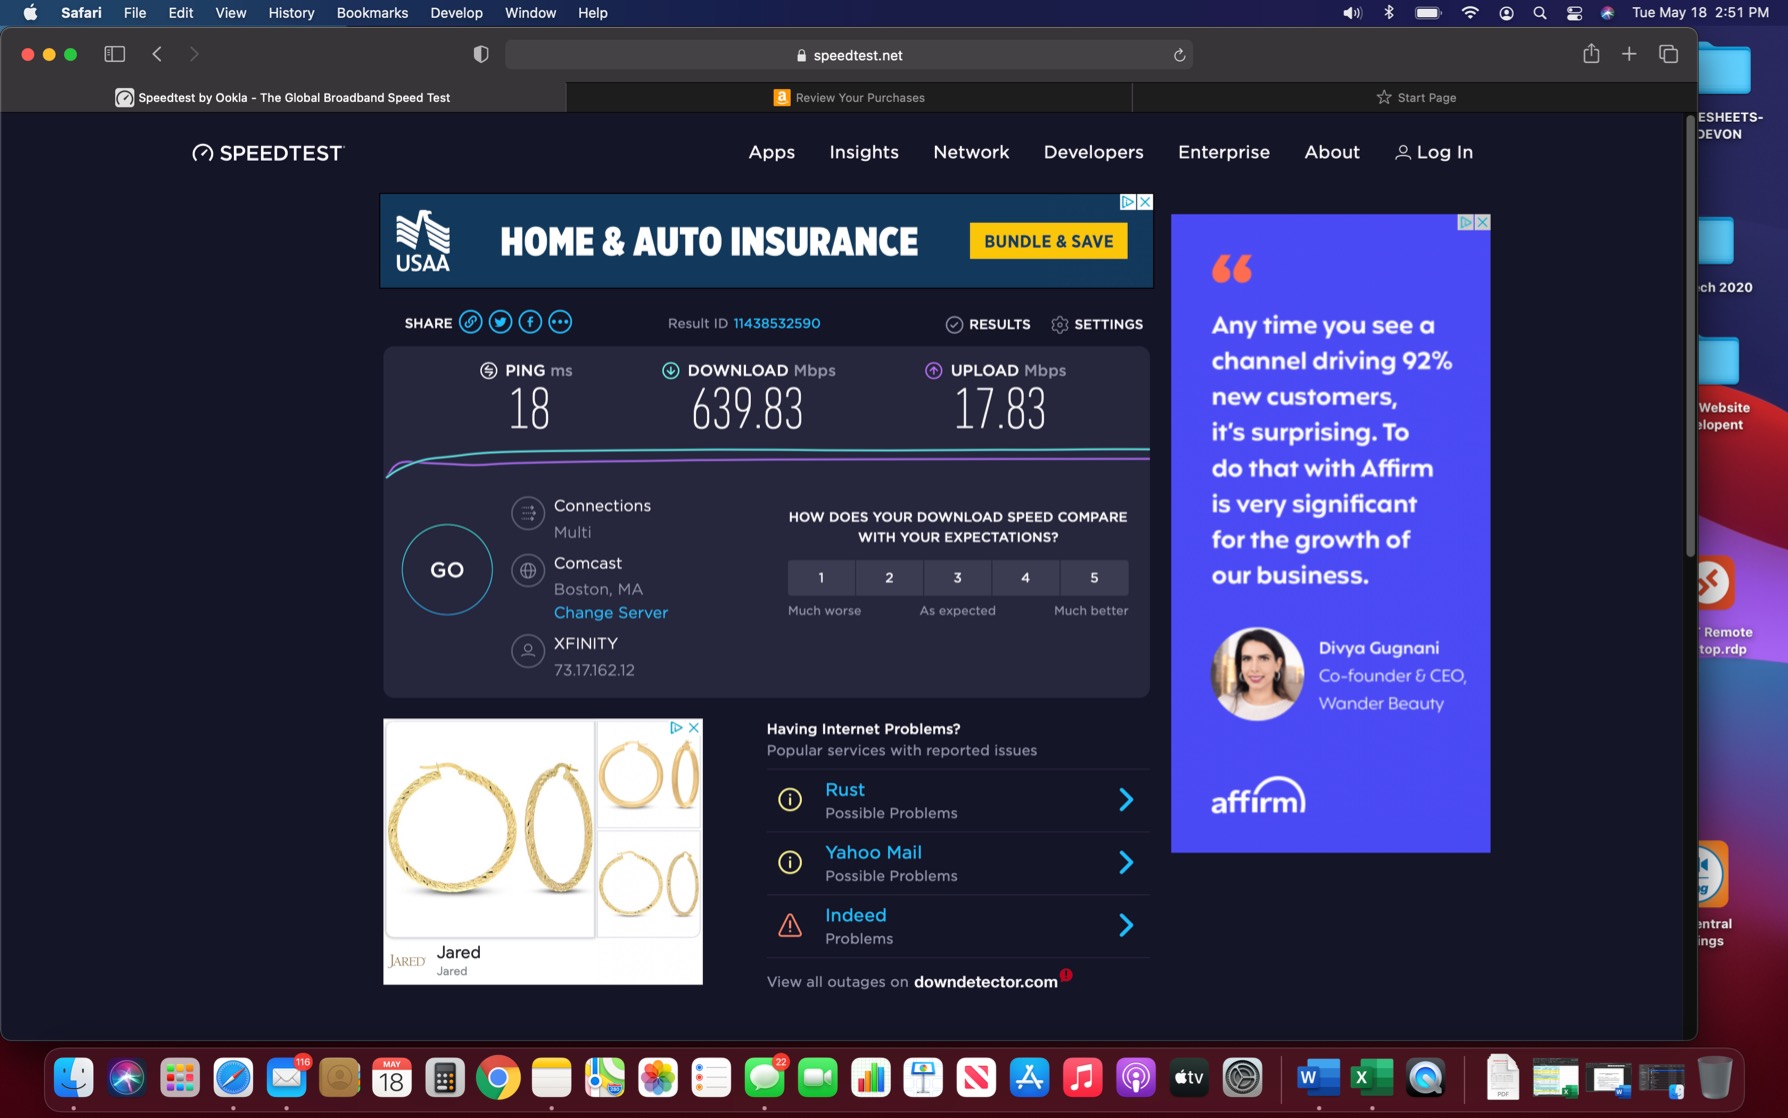Open a new tab with the plus icon
The height and width of the screenshot is (1118, 1788).
(x=1629, y=54)
